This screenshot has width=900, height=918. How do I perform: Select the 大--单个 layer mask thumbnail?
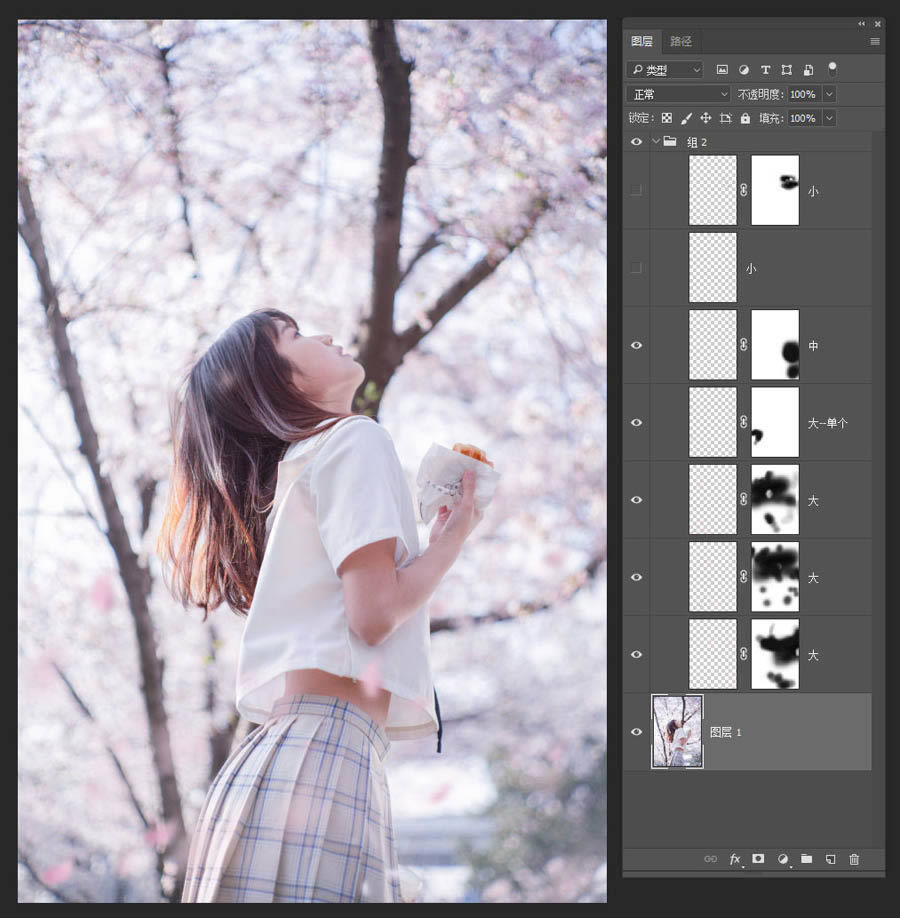pos(775,422)
